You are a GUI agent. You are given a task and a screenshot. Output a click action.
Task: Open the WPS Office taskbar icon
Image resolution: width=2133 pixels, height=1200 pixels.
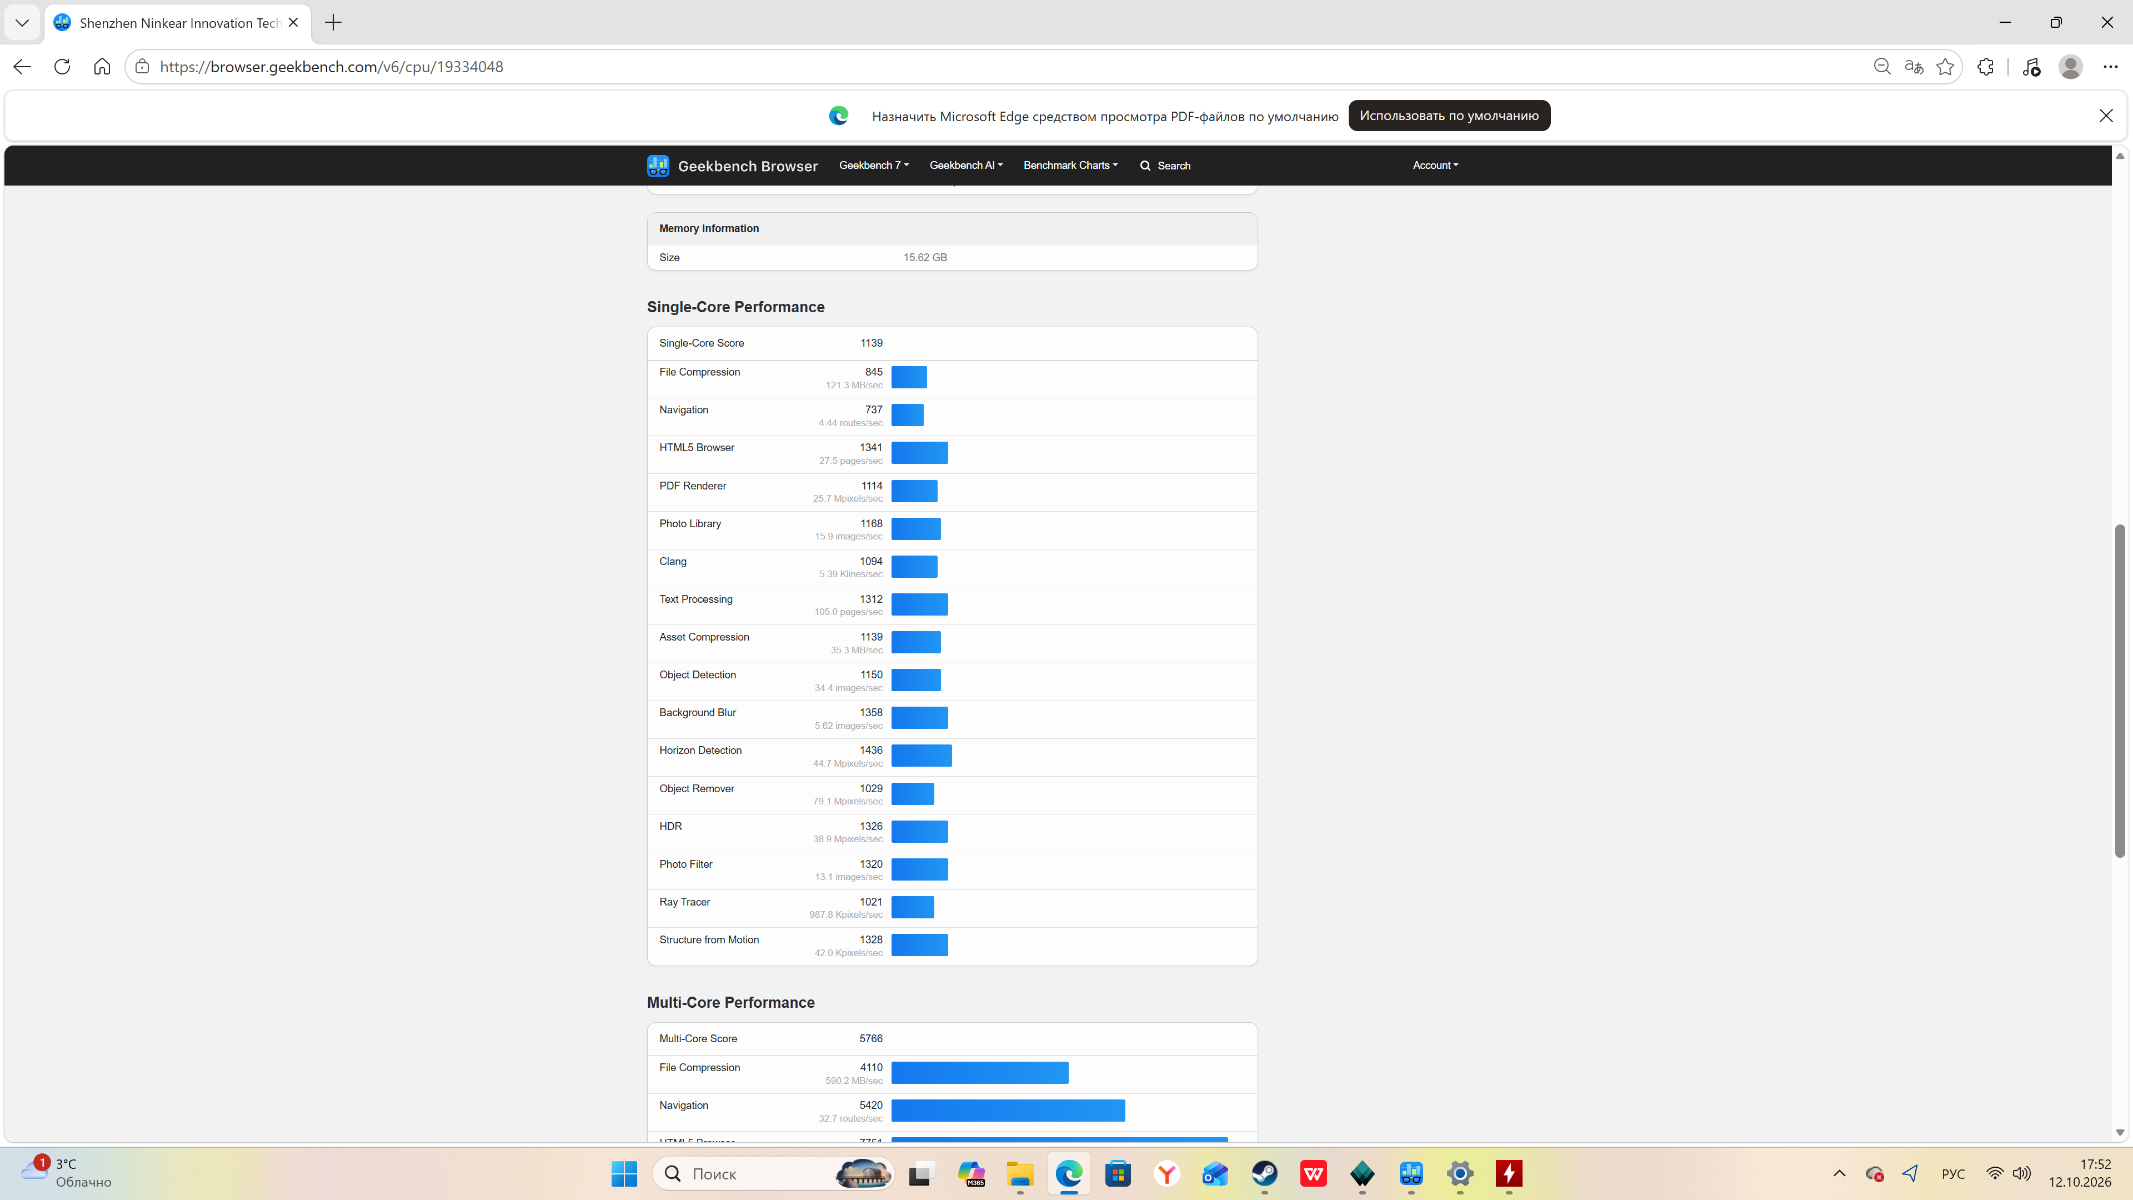click(1313, 1173)
